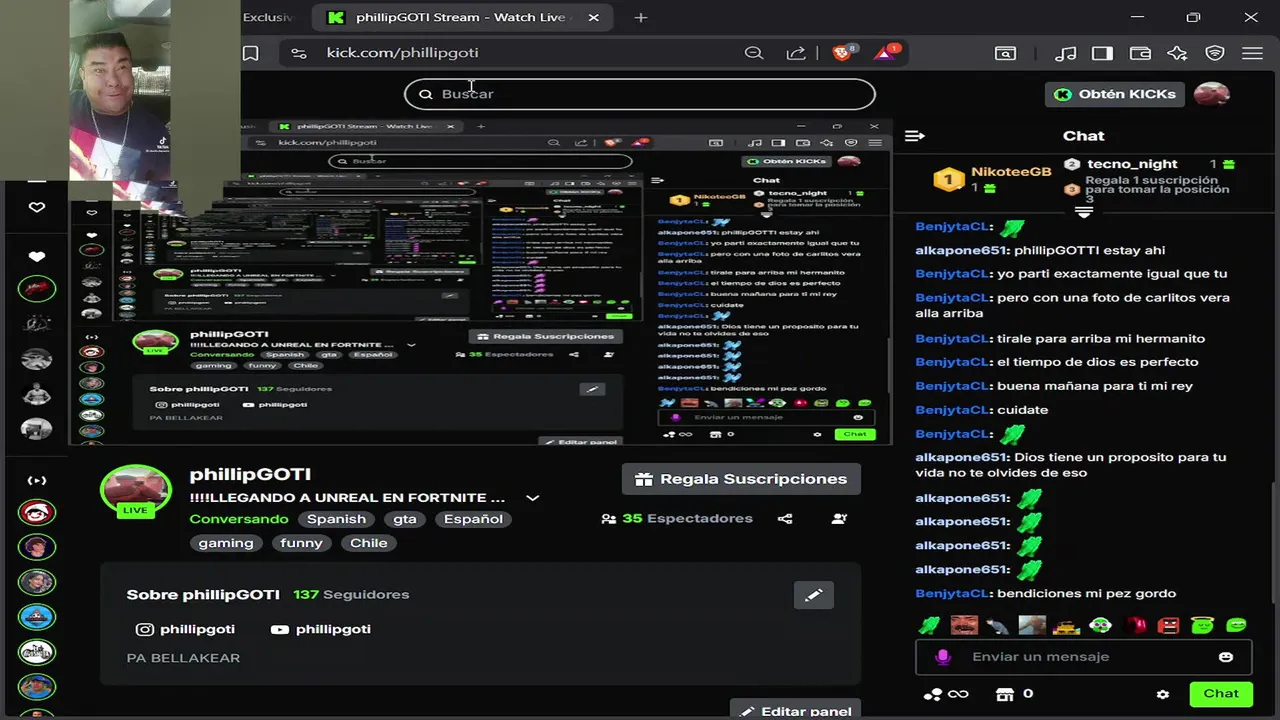
Task: Click the address bar share icon
Action: 796,53
